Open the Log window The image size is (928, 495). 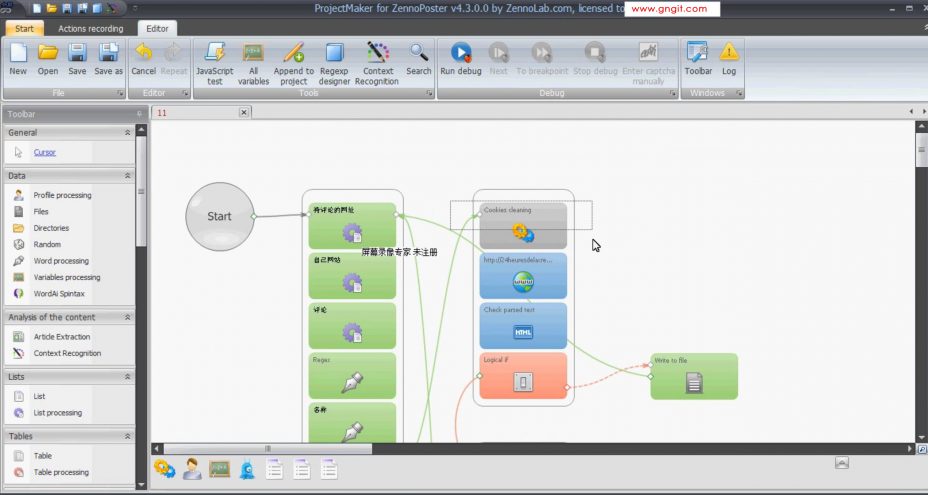coord(729,59)
